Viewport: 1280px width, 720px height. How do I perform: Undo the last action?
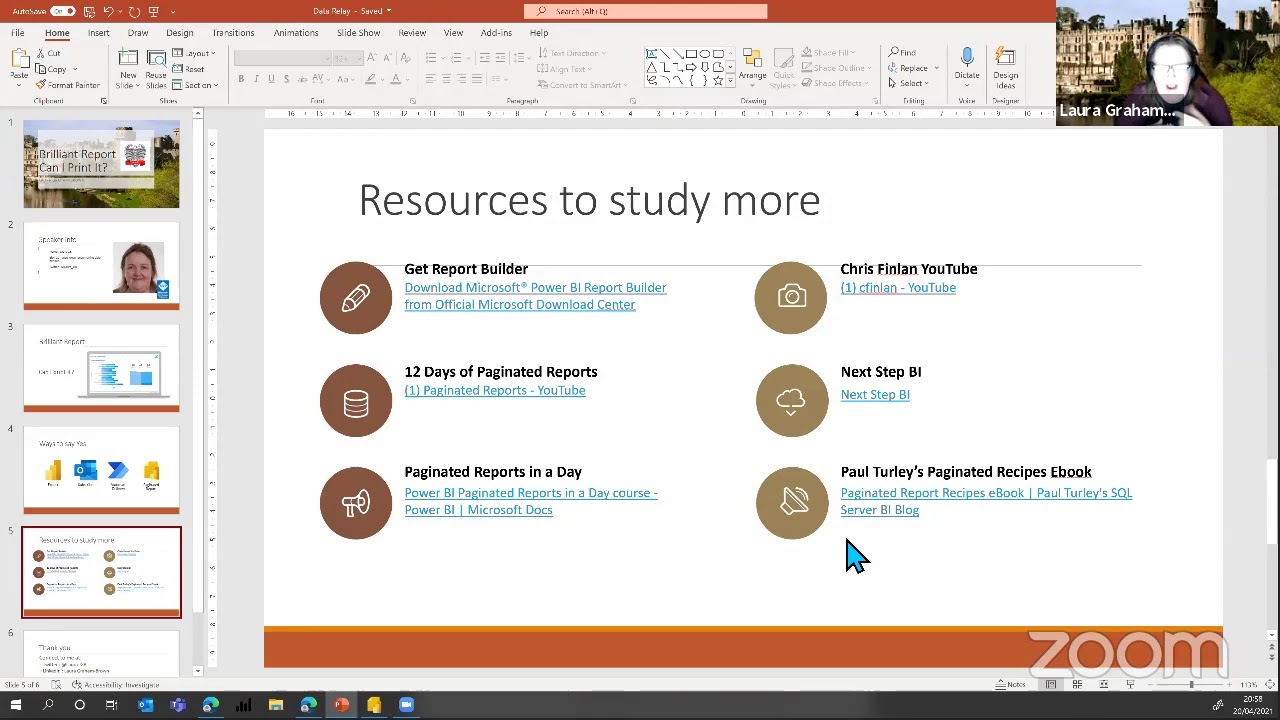[x=109, y=11]
